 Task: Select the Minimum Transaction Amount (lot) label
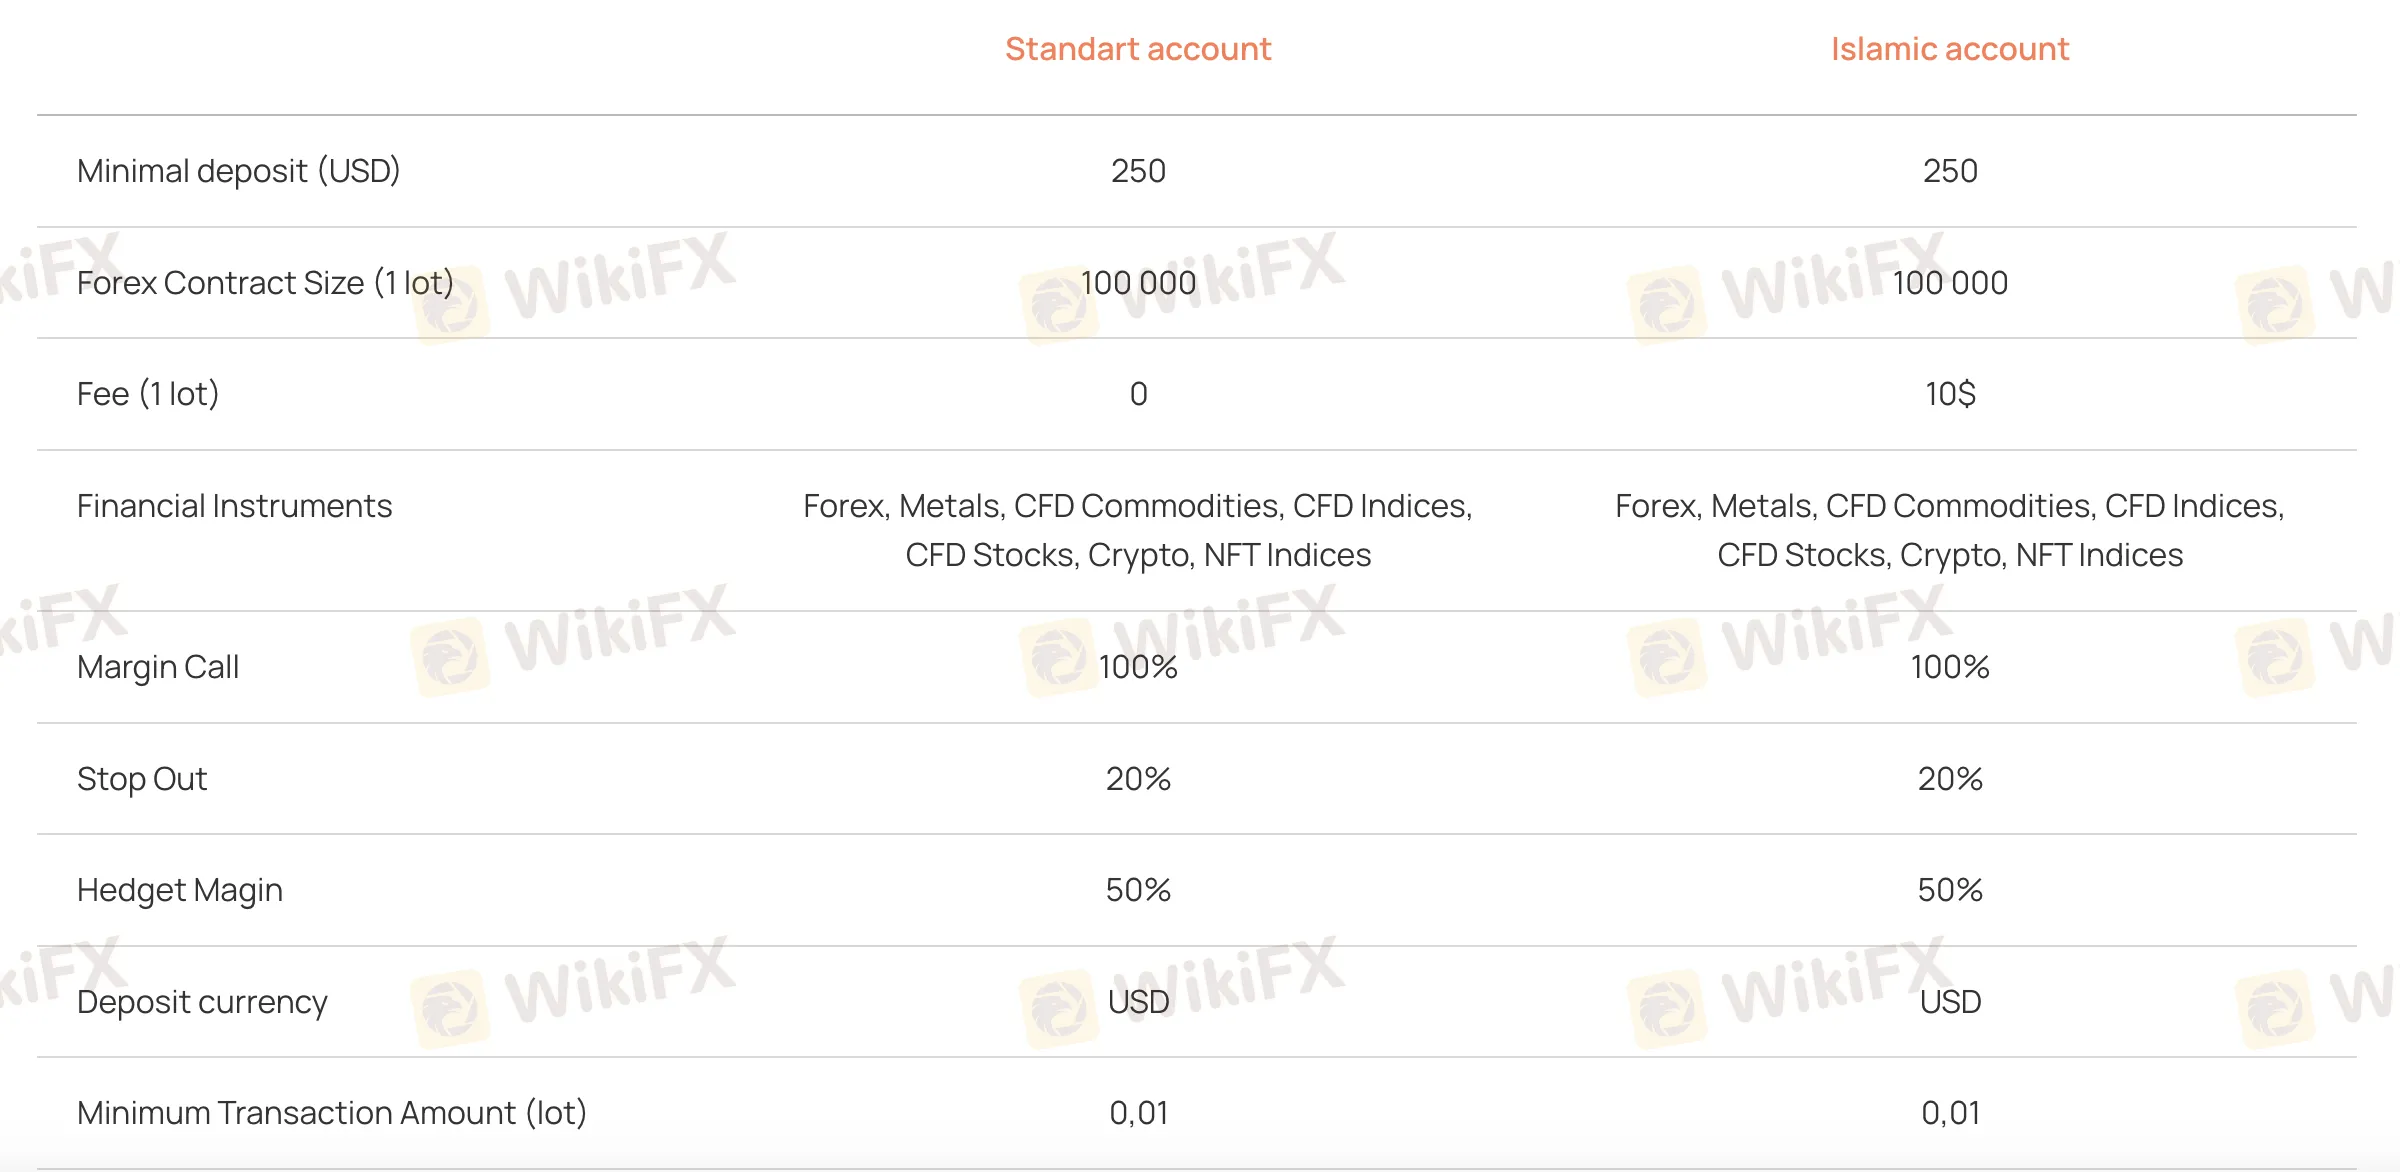331,1113
